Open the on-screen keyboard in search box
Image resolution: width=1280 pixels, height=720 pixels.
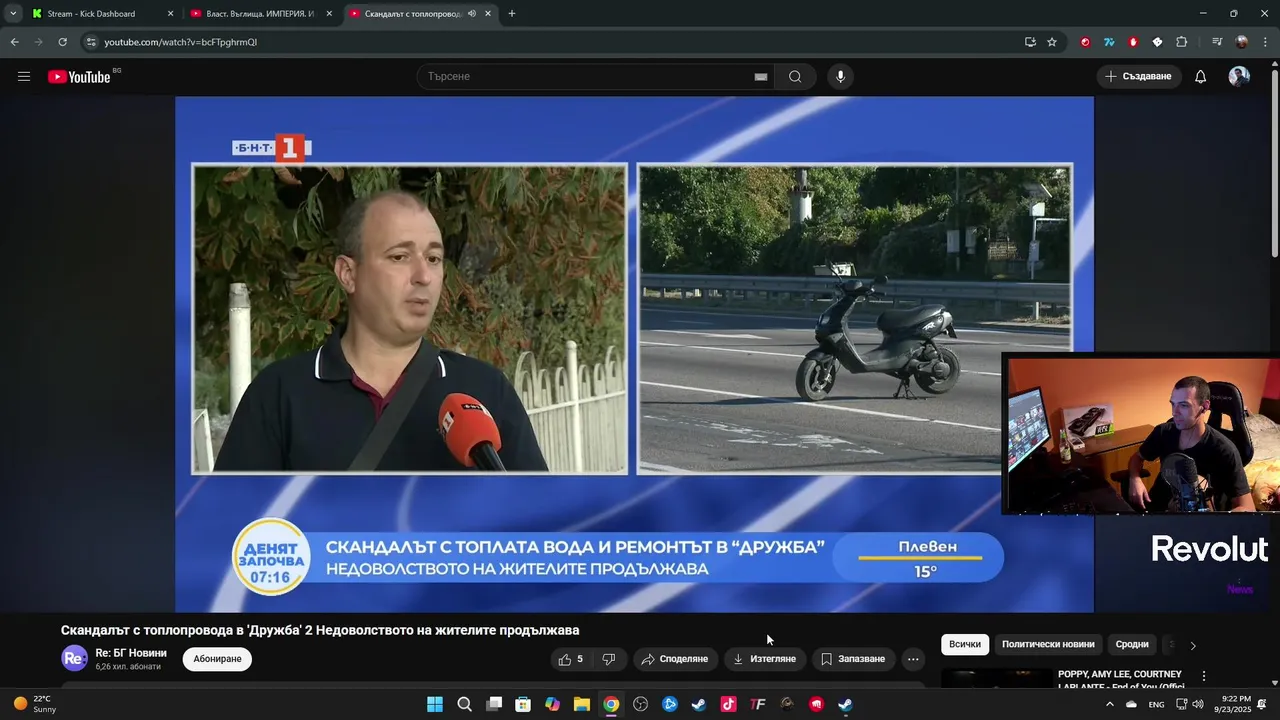[760, 77]
